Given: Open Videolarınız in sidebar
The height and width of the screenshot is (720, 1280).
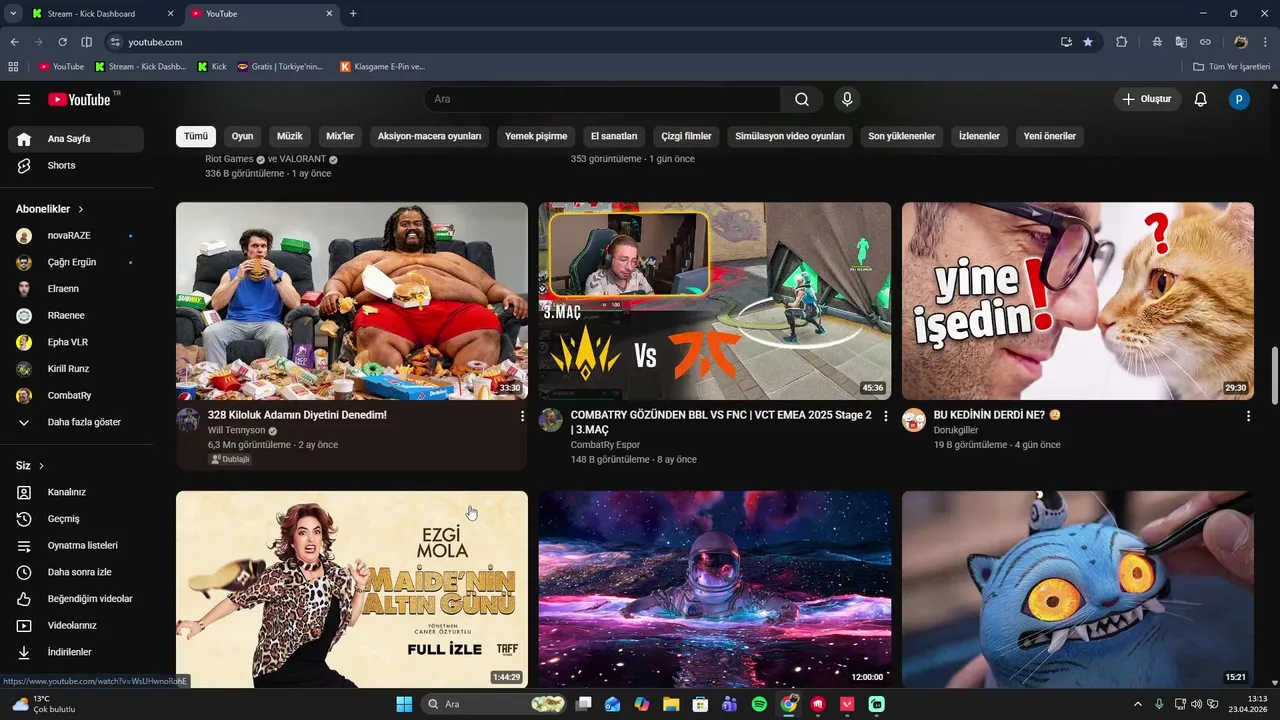Looking at the screenshot, I should 76,625.
